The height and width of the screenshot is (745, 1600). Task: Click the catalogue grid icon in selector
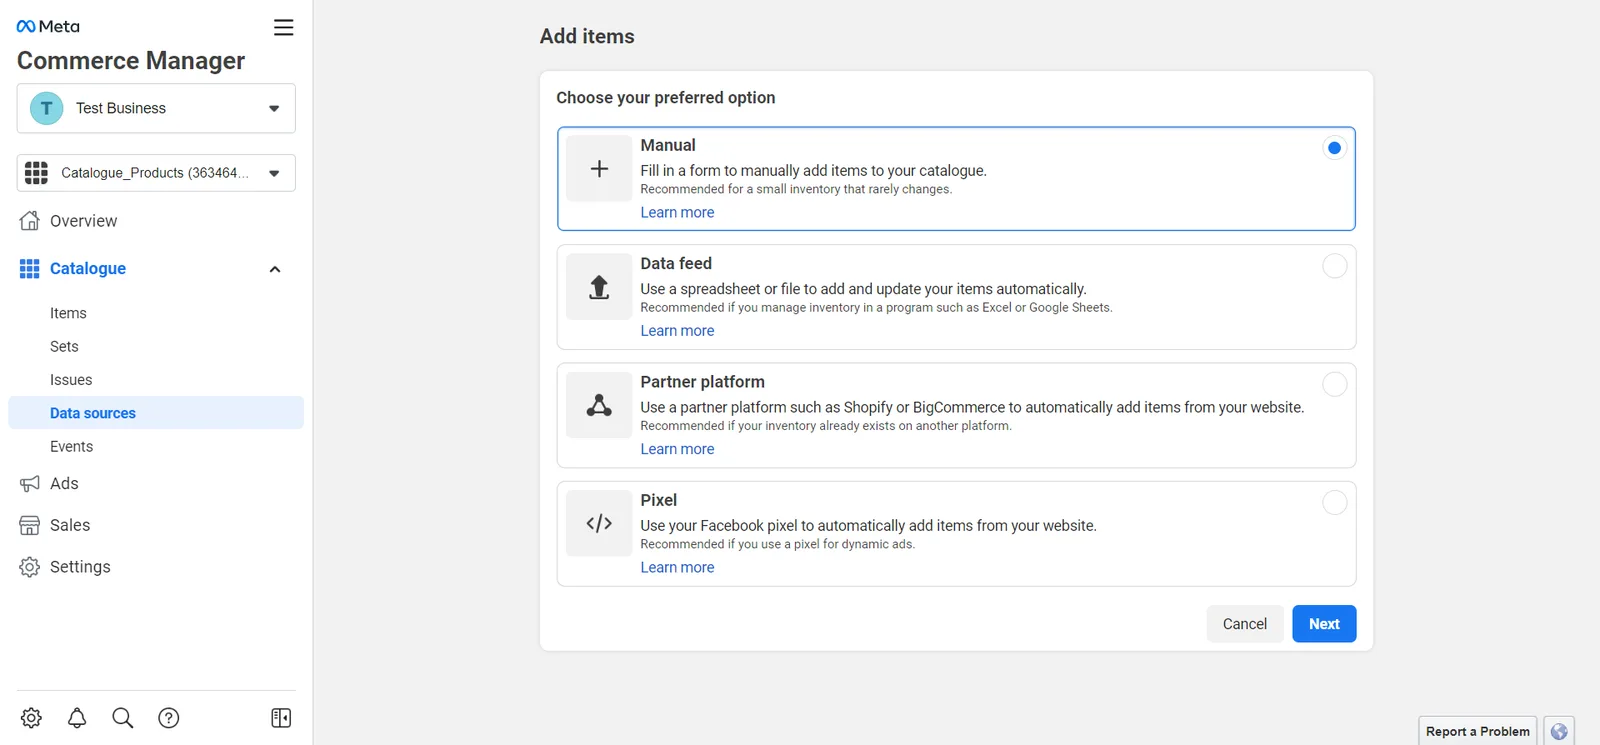(36, 173)
